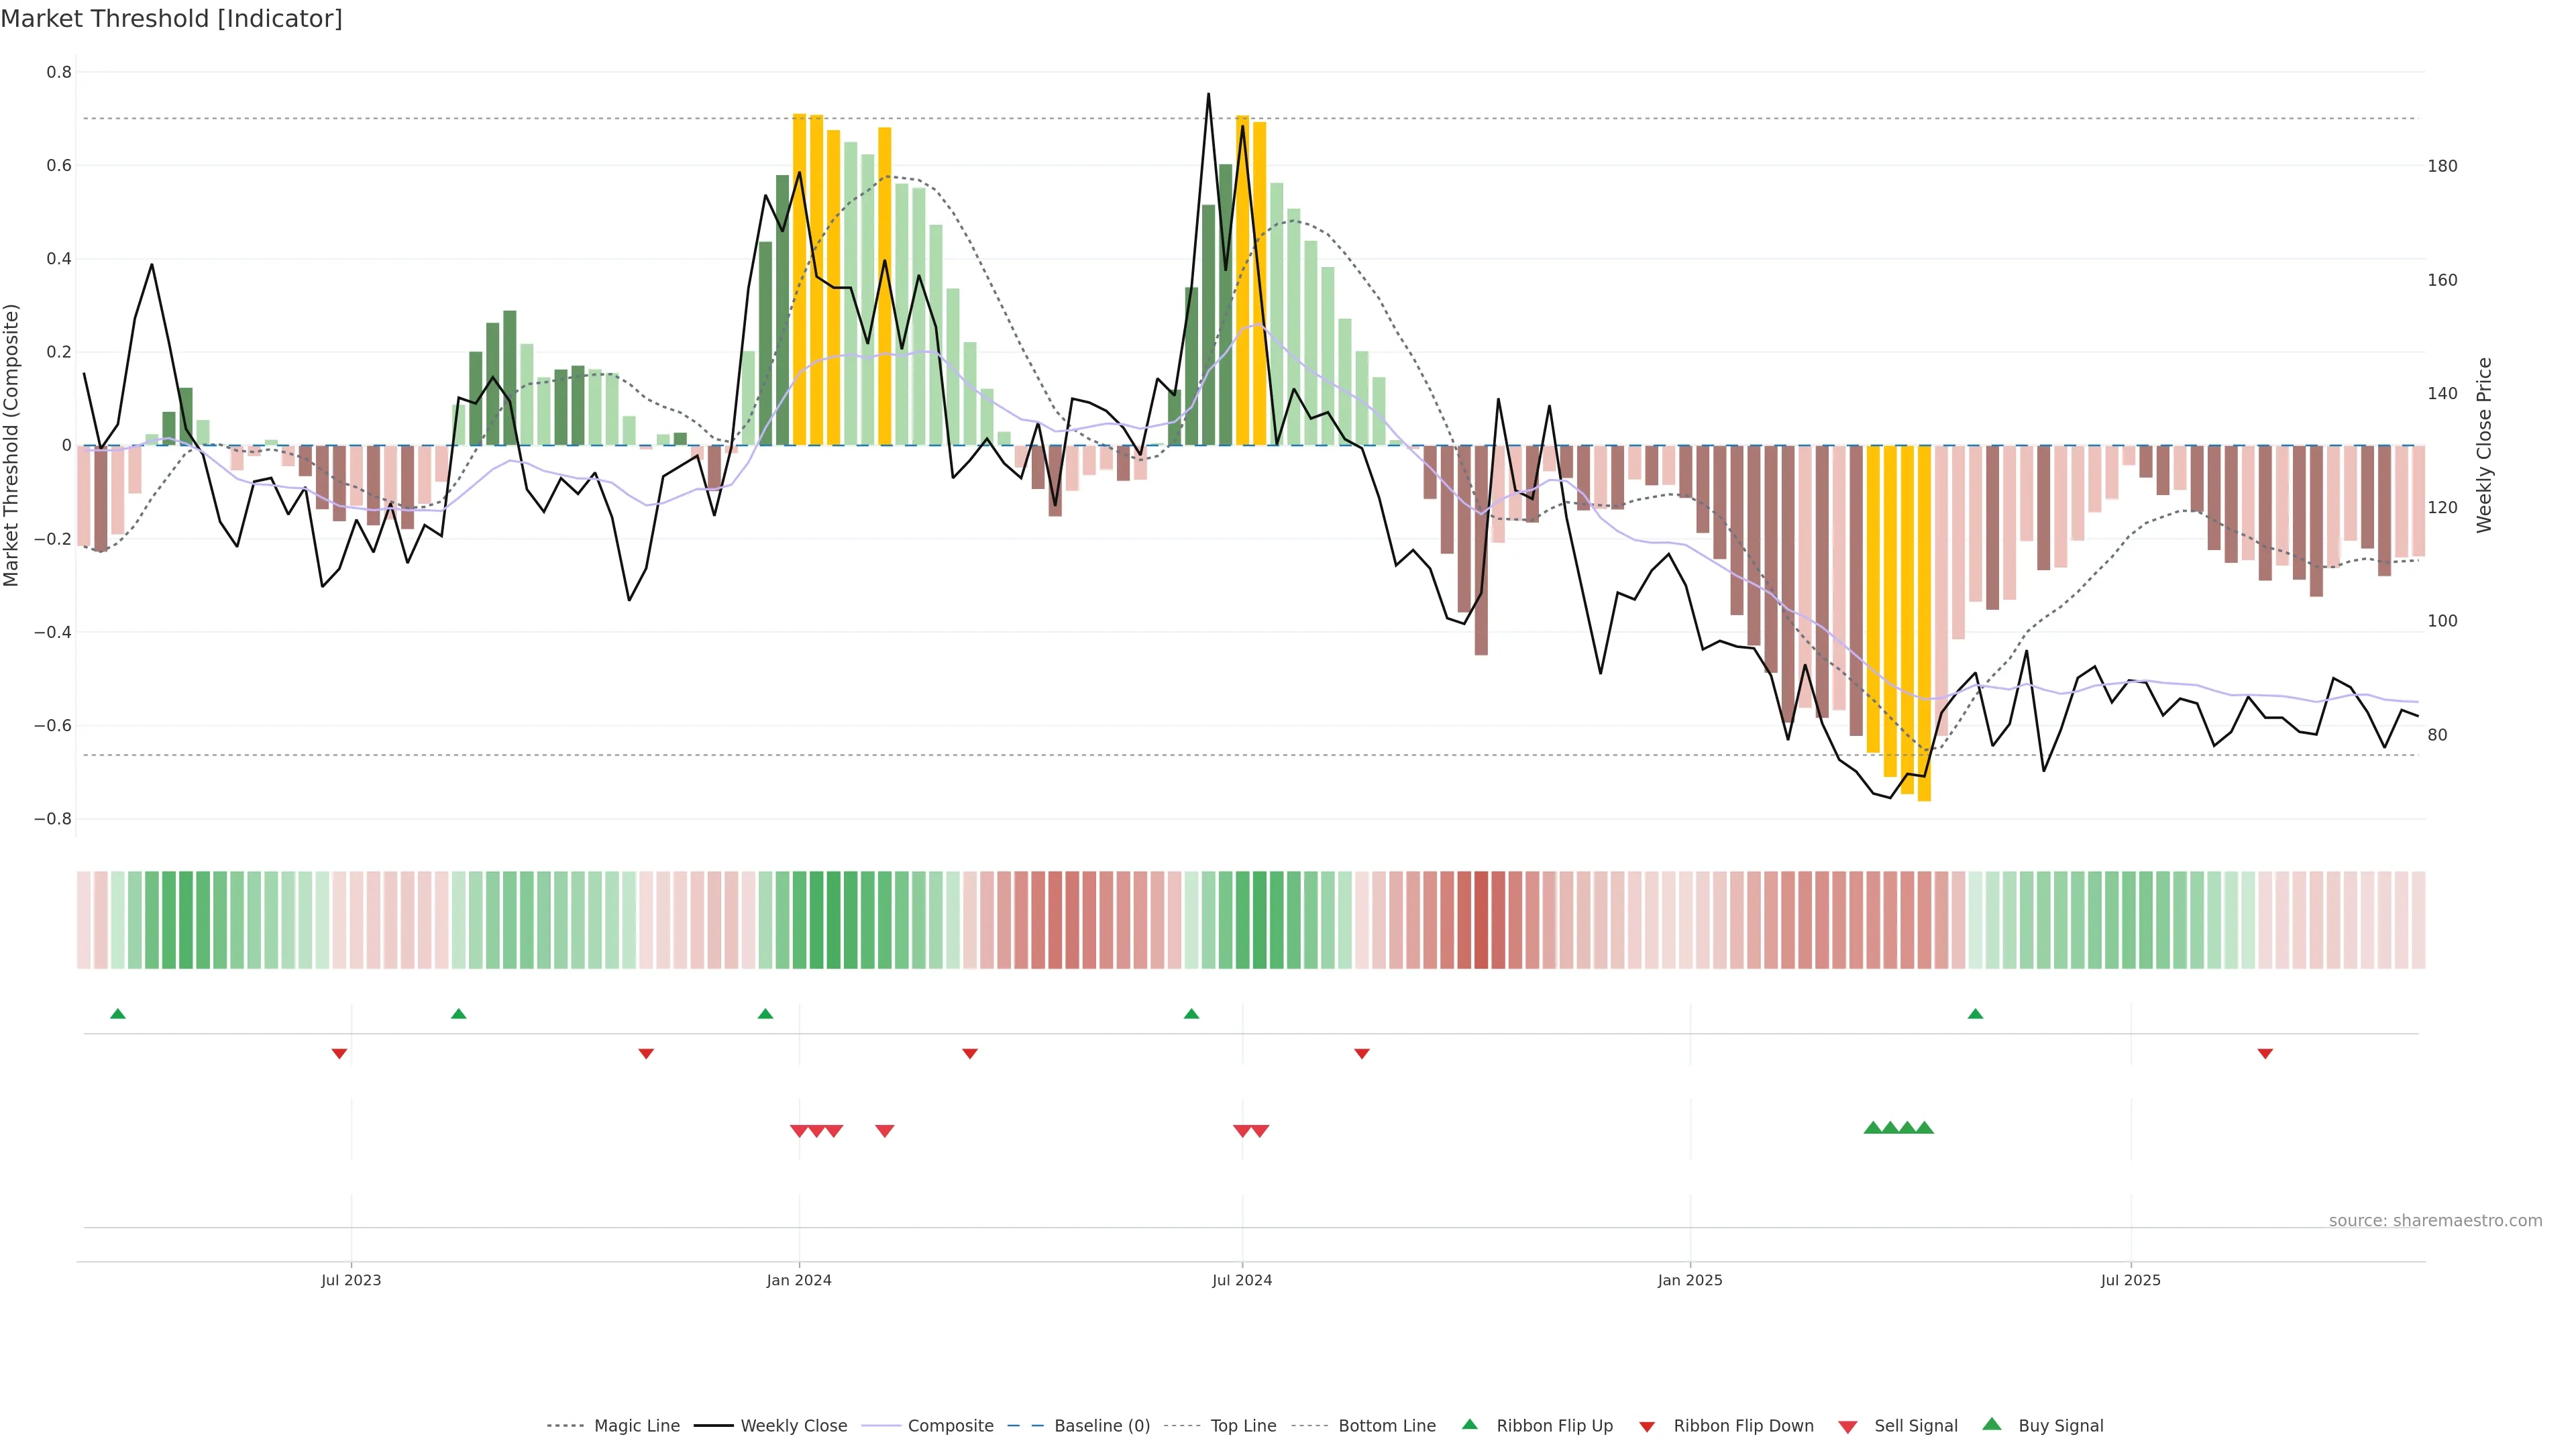Click the Jul 2025 x-axis label
This screenshot has width=2576, height=1449.
coord(2130,1280)
